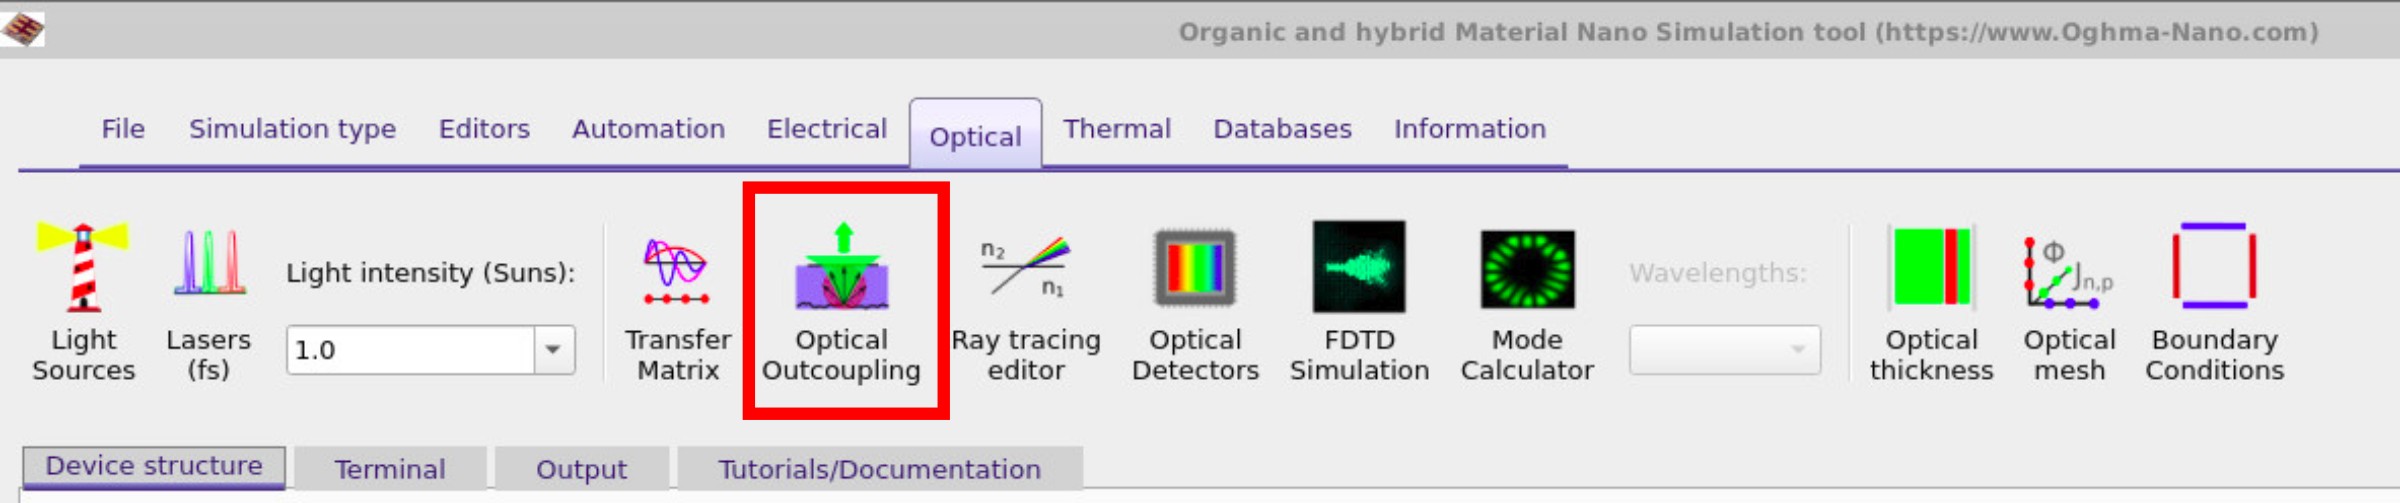Open the Thermal ribbon tab
Screen dimensions: 2400x503
click(x=1116, y=129)
